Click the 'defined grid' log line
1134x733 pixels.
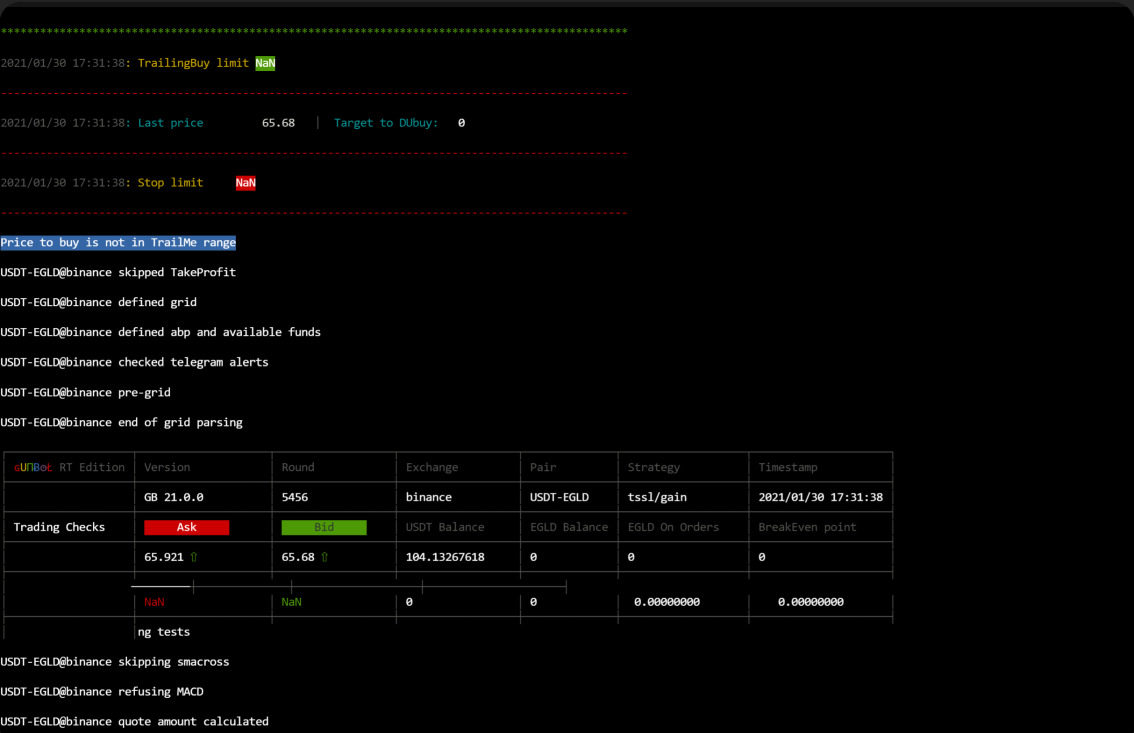98,302
